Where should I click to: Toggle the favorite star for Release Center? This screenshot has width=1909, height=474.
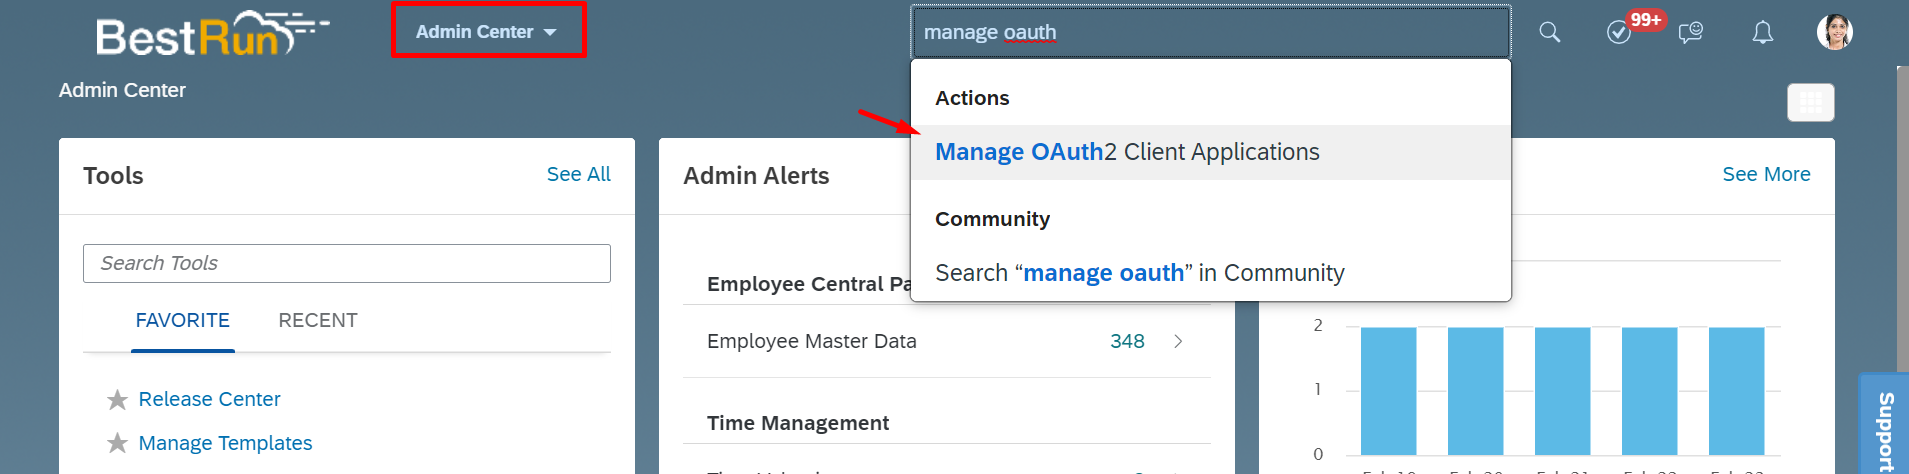117,400
